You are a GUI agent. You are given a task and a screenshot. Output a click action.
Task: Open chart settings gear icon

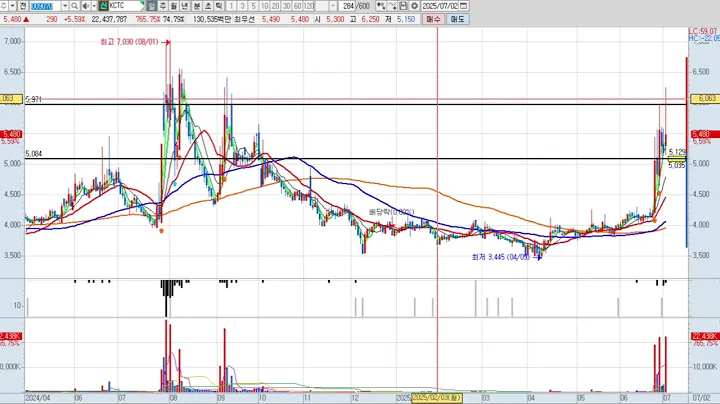click(414, 6)
